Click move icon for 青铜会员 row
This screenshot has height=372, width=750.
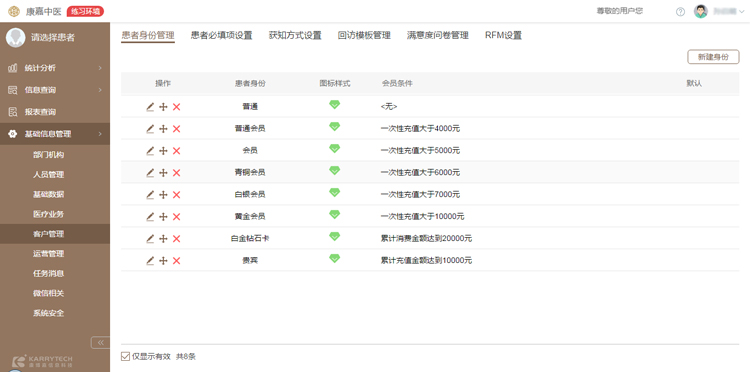click(163, 173)
